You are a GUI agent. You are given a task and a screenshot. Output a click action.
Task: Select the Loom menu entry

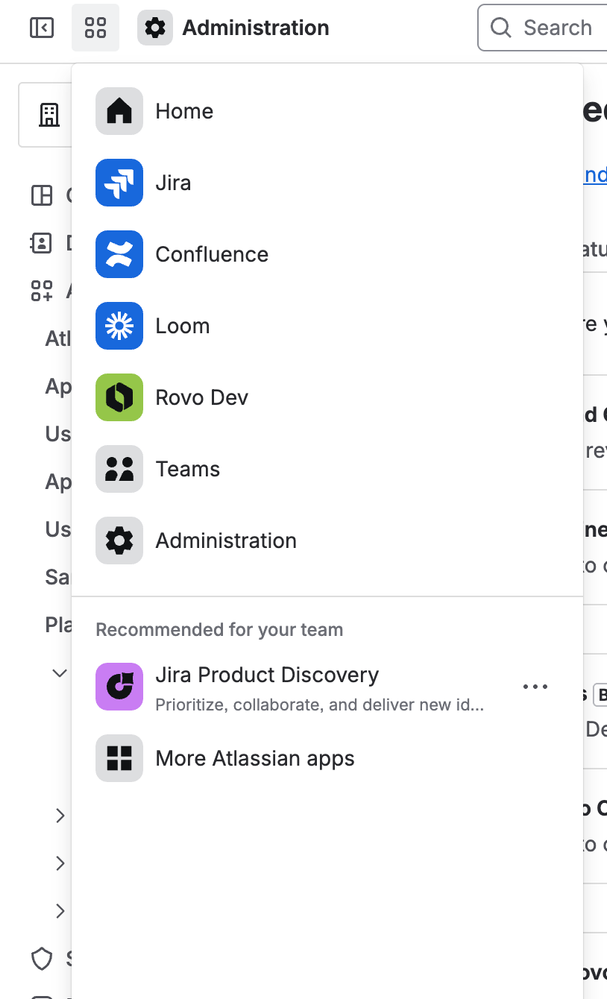[x=327, y=326]
